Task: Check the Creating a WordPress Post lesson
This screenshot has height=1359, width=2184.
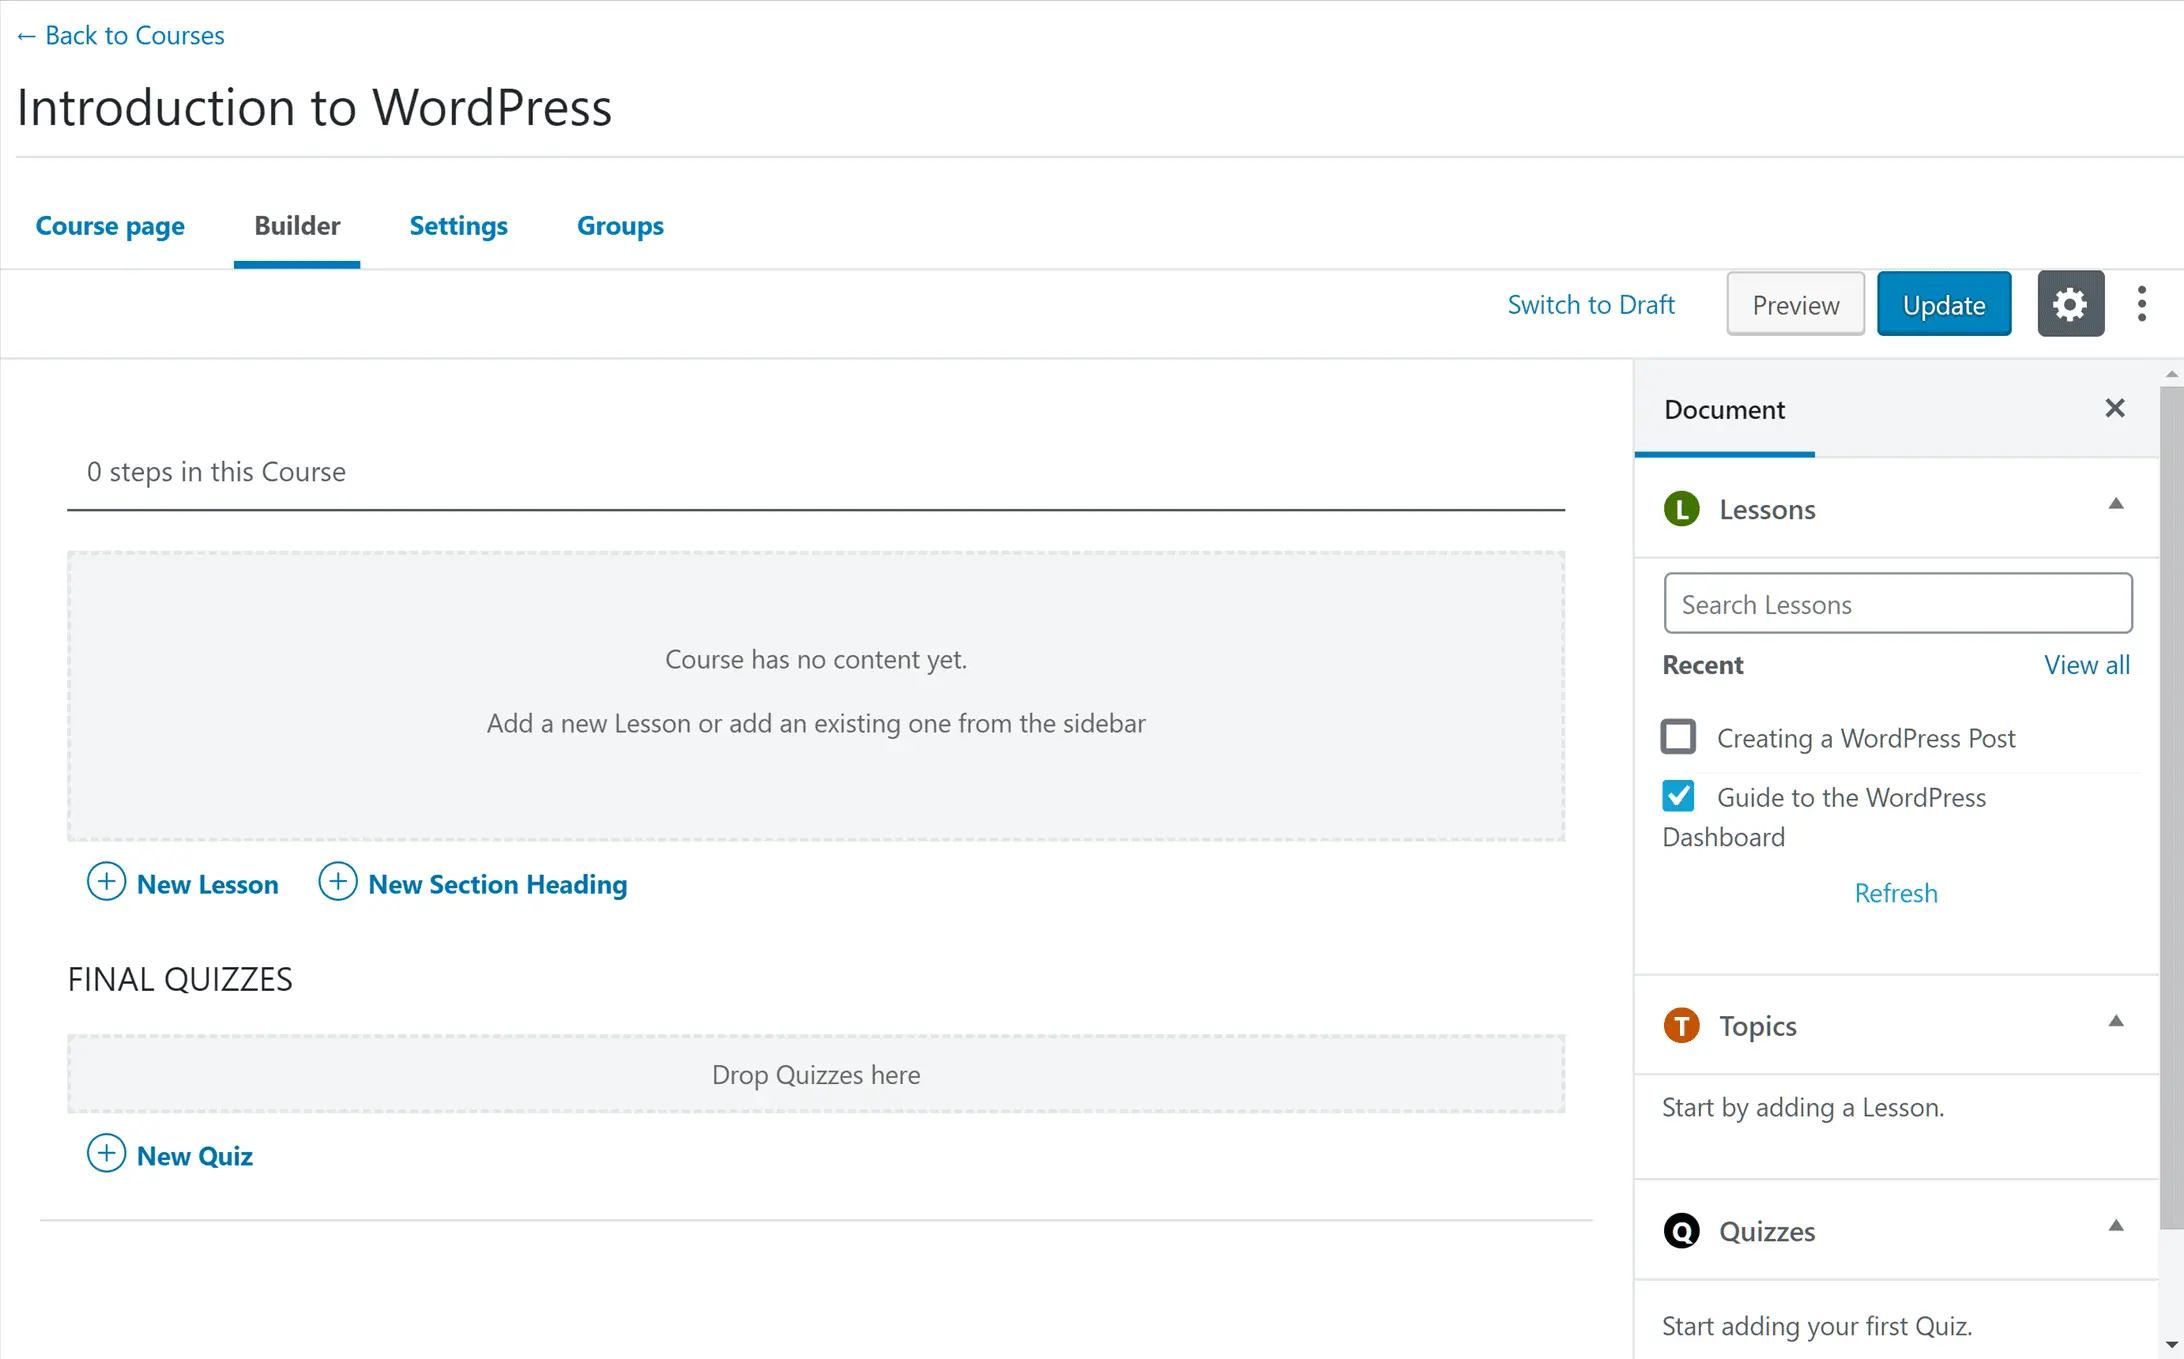Action: (1678, 737)
